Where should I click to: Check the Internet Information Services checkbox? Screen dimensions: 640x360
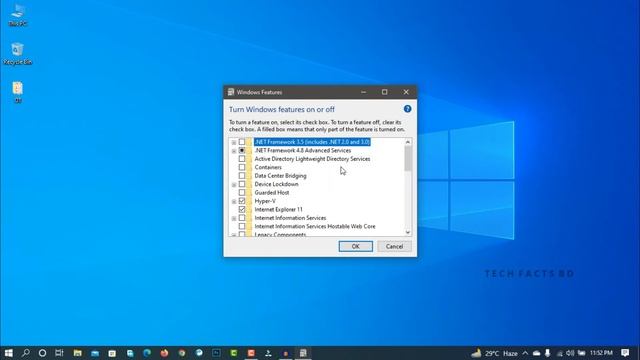point(242,218)
